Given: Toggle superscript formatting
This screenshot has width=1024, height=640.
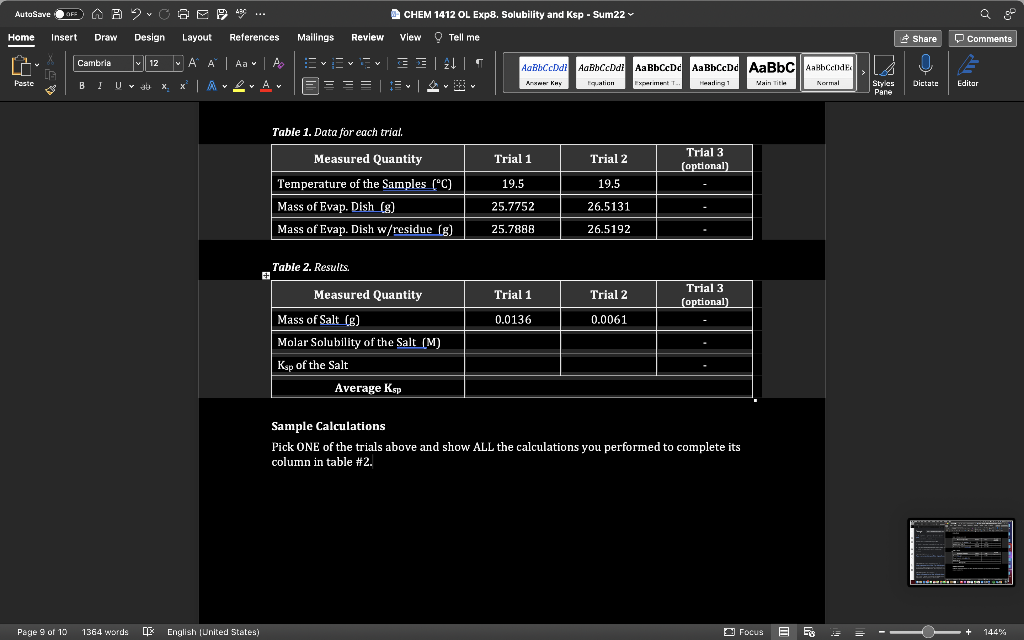Looking at the screenshot, I should click(184, 86).
